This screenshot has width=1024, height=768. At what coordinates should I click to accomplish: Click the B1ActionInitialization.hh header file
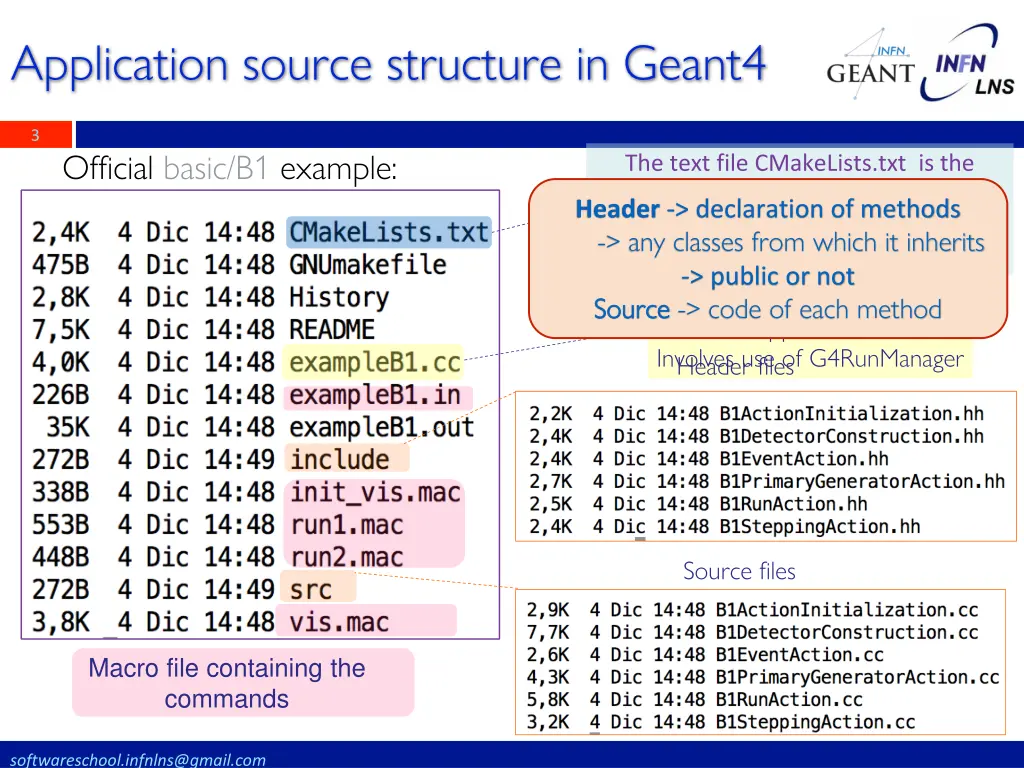(852, 413)
